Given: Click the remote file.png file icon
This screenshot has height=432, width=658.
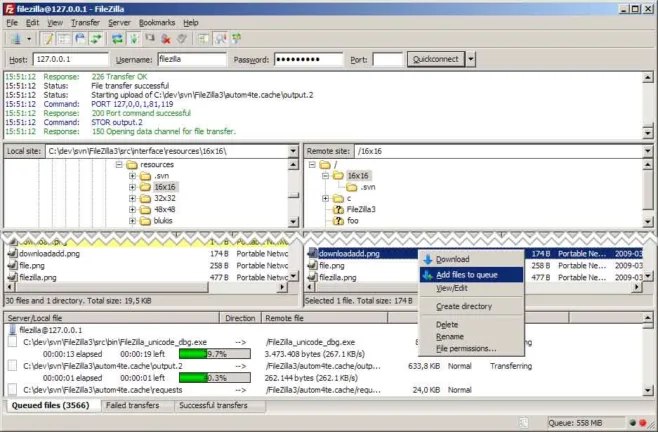Looking at the screenshot, I should point(312,265).
